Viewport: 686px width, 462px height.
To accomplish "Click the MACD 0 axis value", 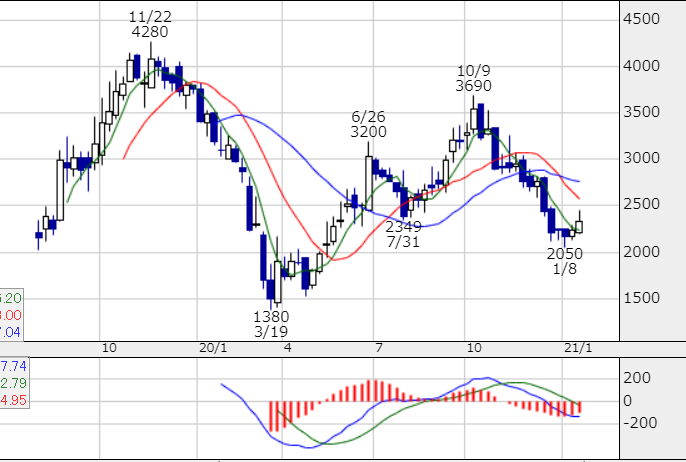I will [x=627, y=401].
